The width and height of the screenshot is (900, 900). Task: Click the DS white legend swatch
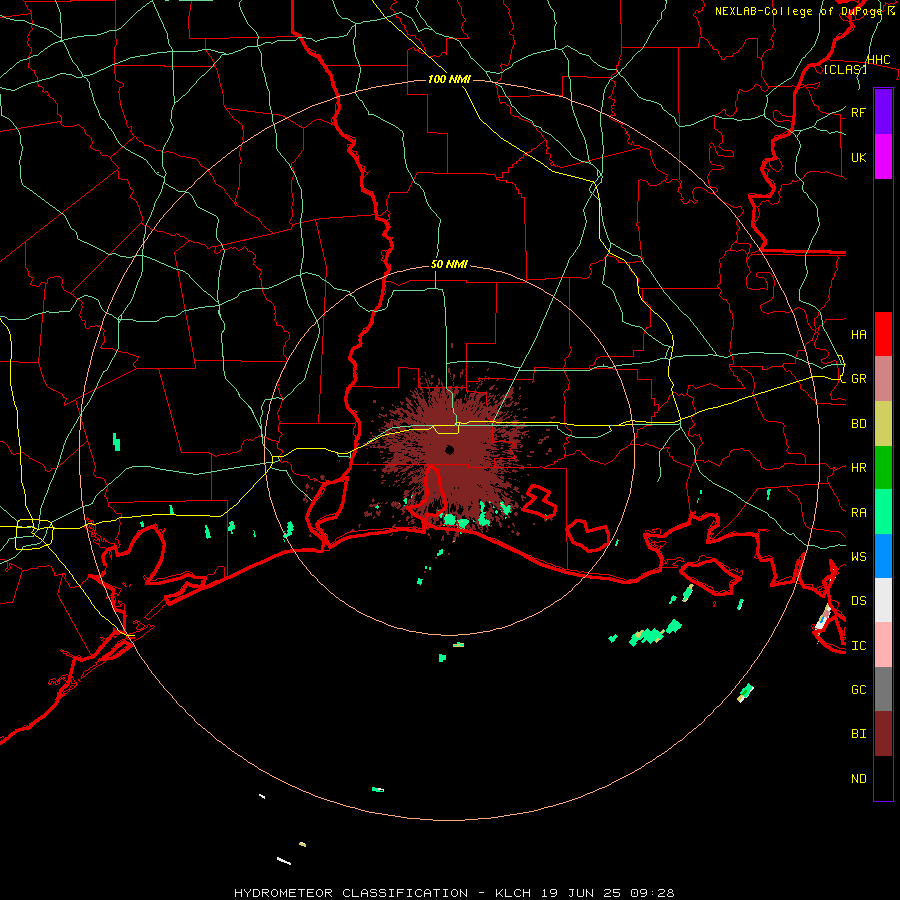pyautogui.click(x=883, y=600)
